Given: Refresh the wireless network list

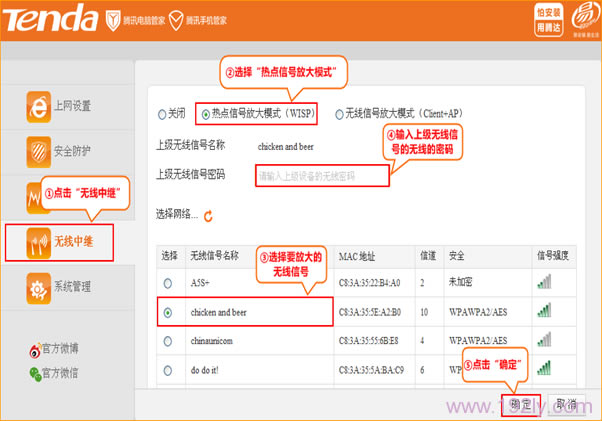Looking at the screenshot, I should point(209,215).
